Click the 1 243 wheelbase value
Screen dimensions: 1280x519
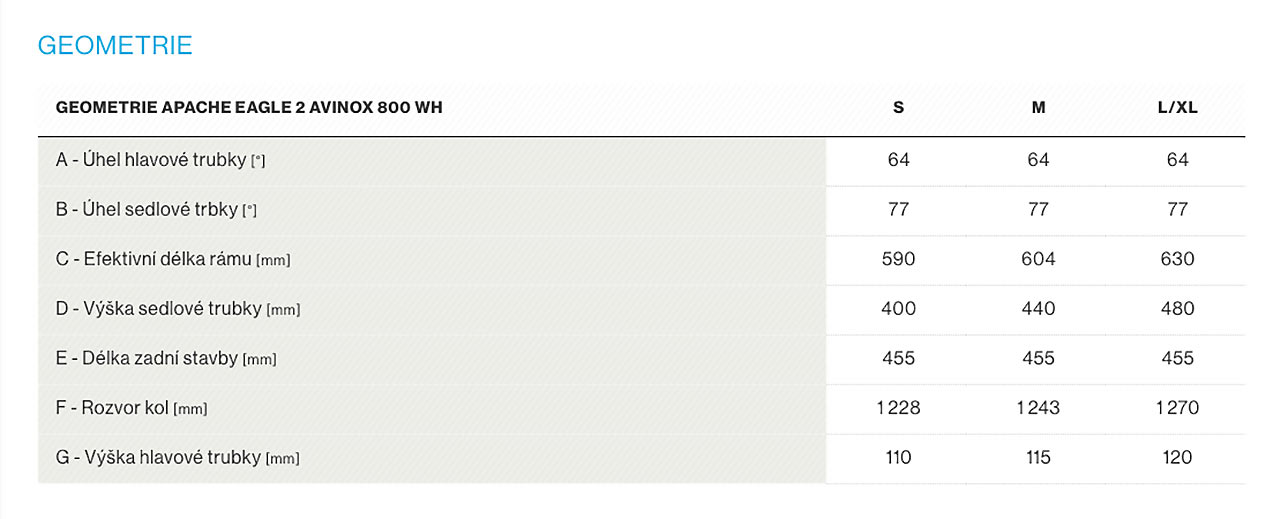point(1038,408)
